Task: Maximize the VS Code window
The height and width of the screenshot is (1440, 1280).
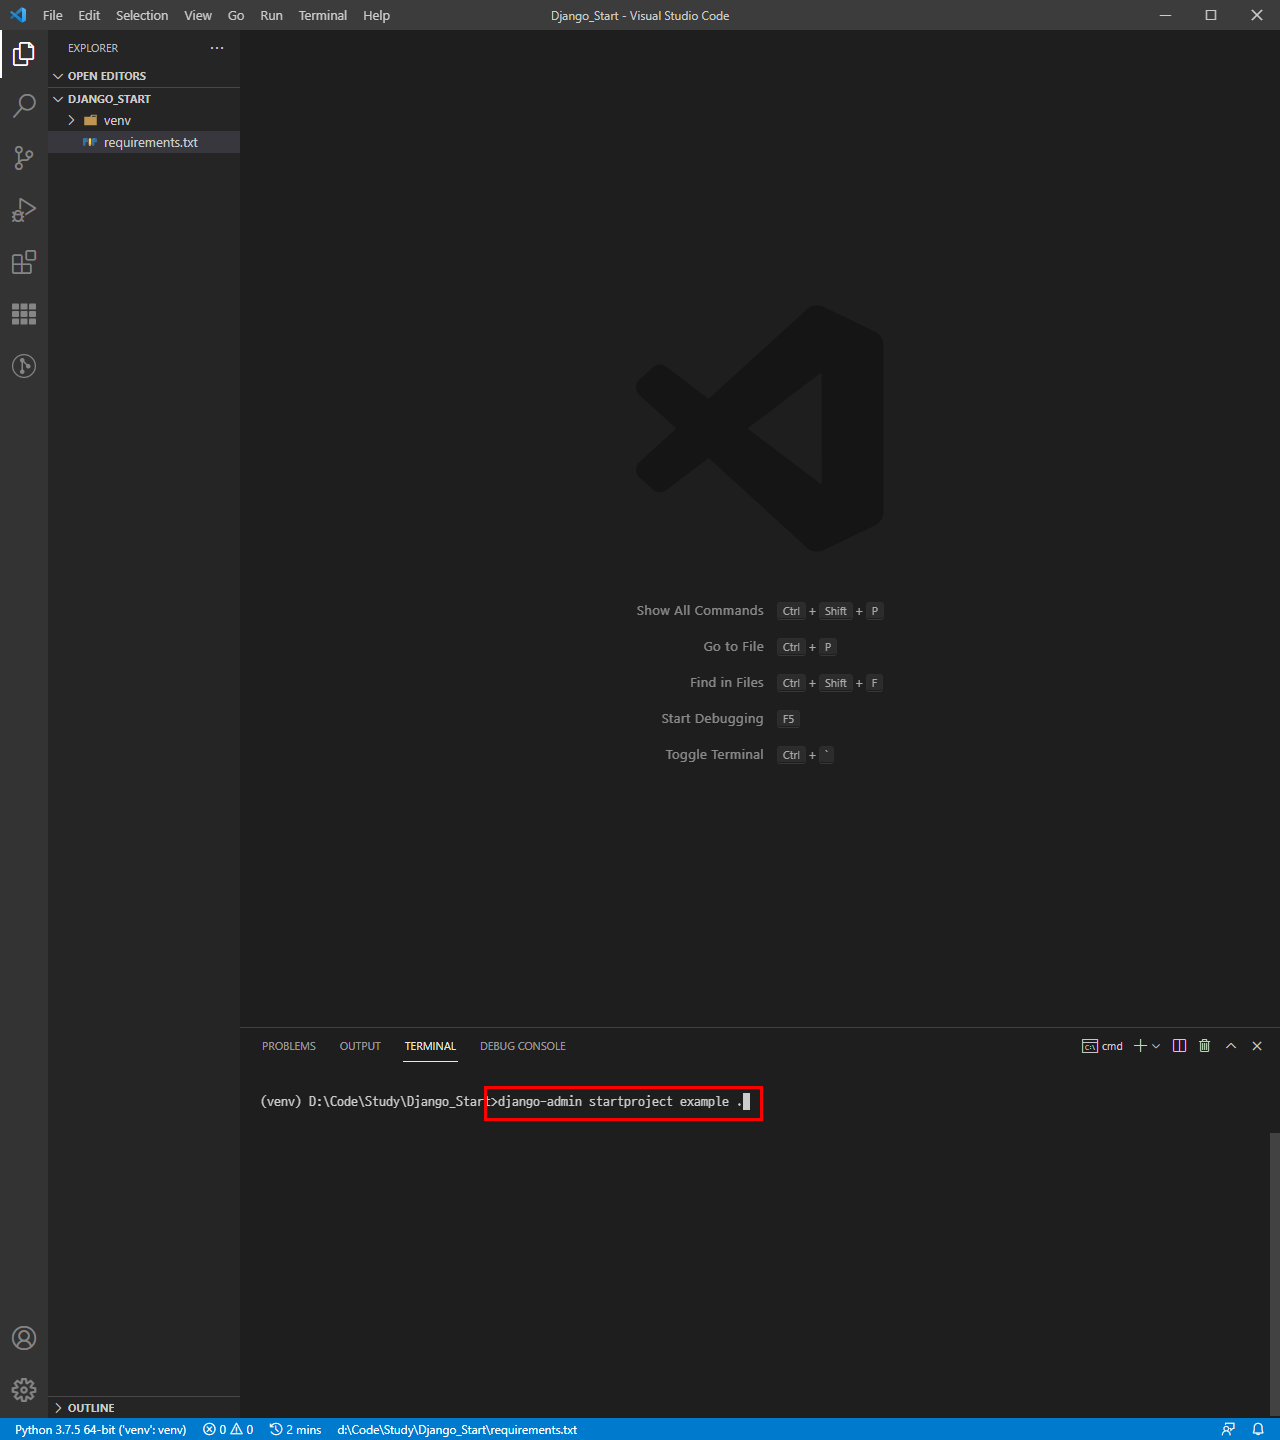Action: tap(1211, 15)
